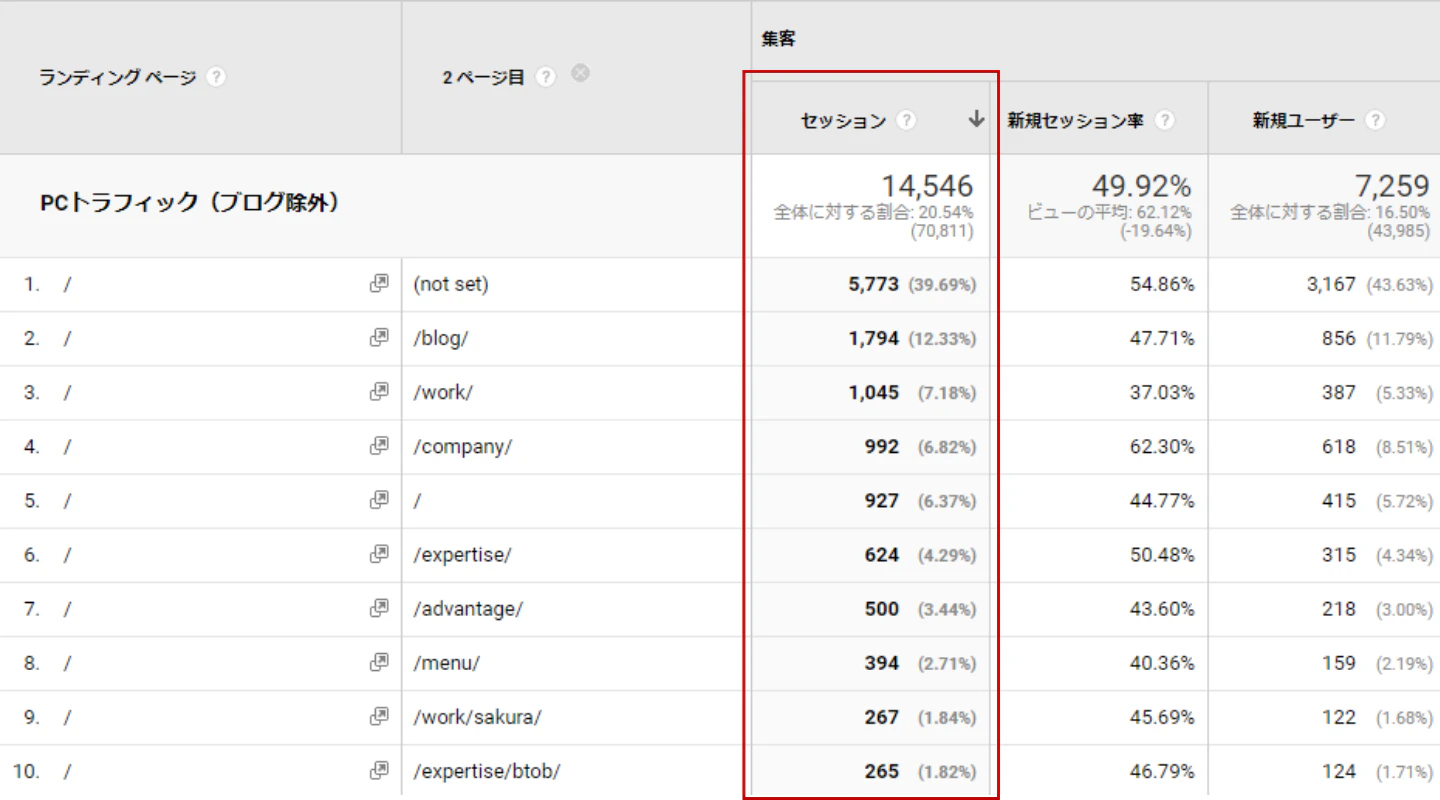Viewport: 1440px width, 800px height.
Task: Click the 7,259 new users total
Action: click(x=1390, y=186)
